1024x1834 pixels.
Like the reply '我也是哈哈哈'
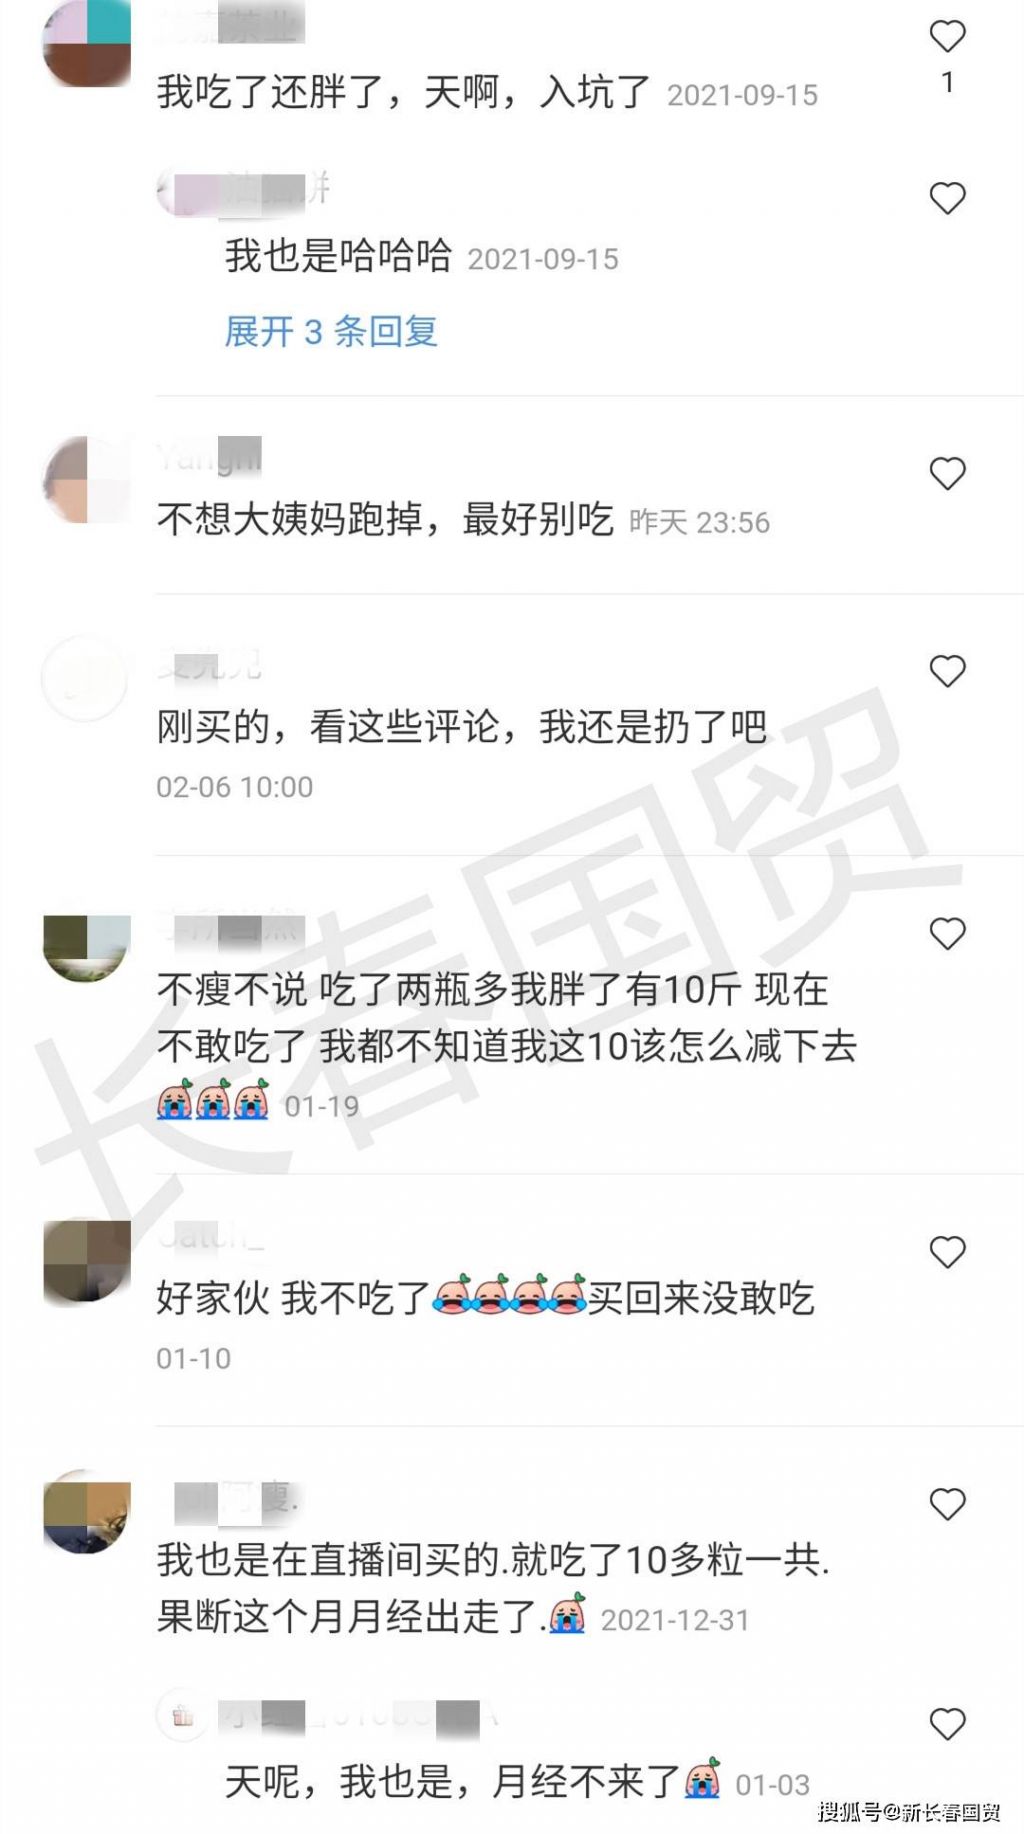(x=947, y=198)
